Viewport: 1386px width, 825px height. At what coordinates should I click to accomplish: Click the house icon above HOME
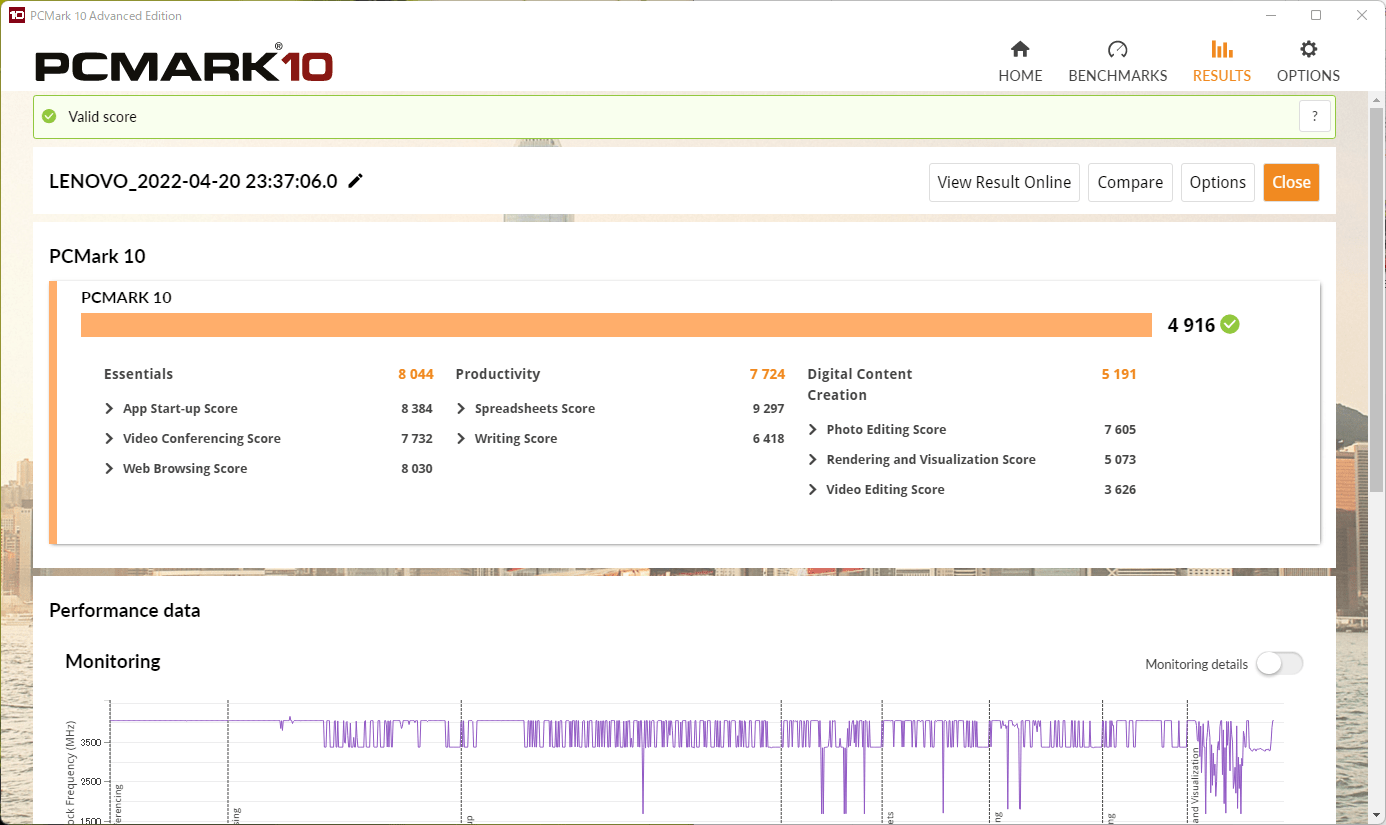click(1020, 49)
